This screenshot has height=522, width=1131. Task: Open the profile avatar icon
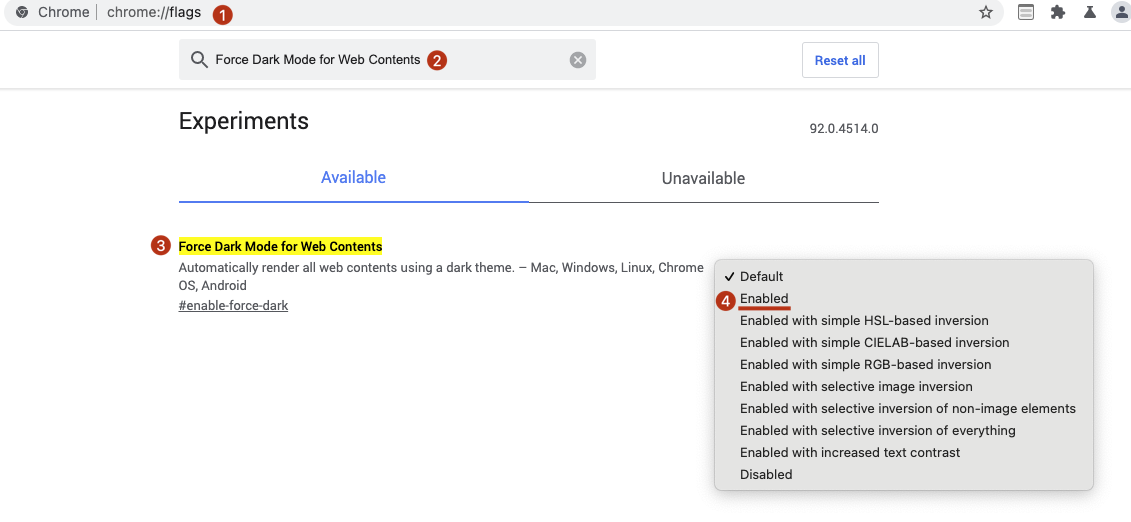[1122, 12]
